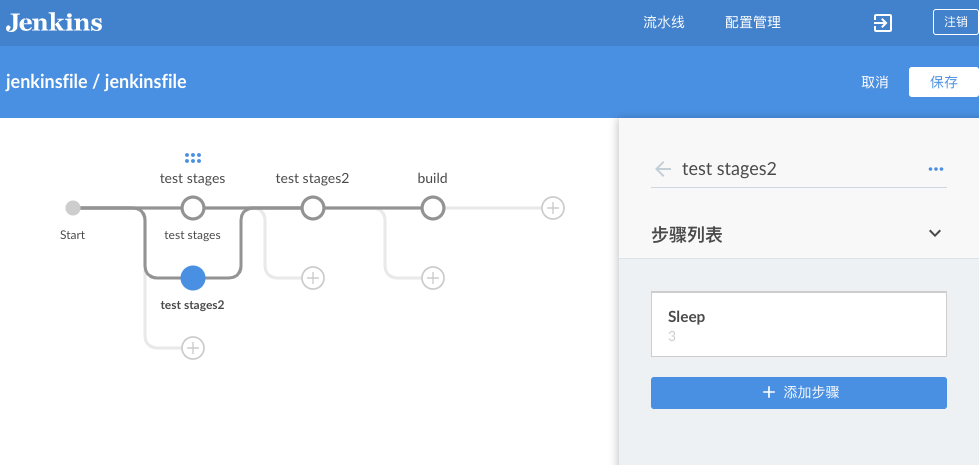Select the top test stages node circle
Screen dimensions: 979x465
click(x=193, y=208)
